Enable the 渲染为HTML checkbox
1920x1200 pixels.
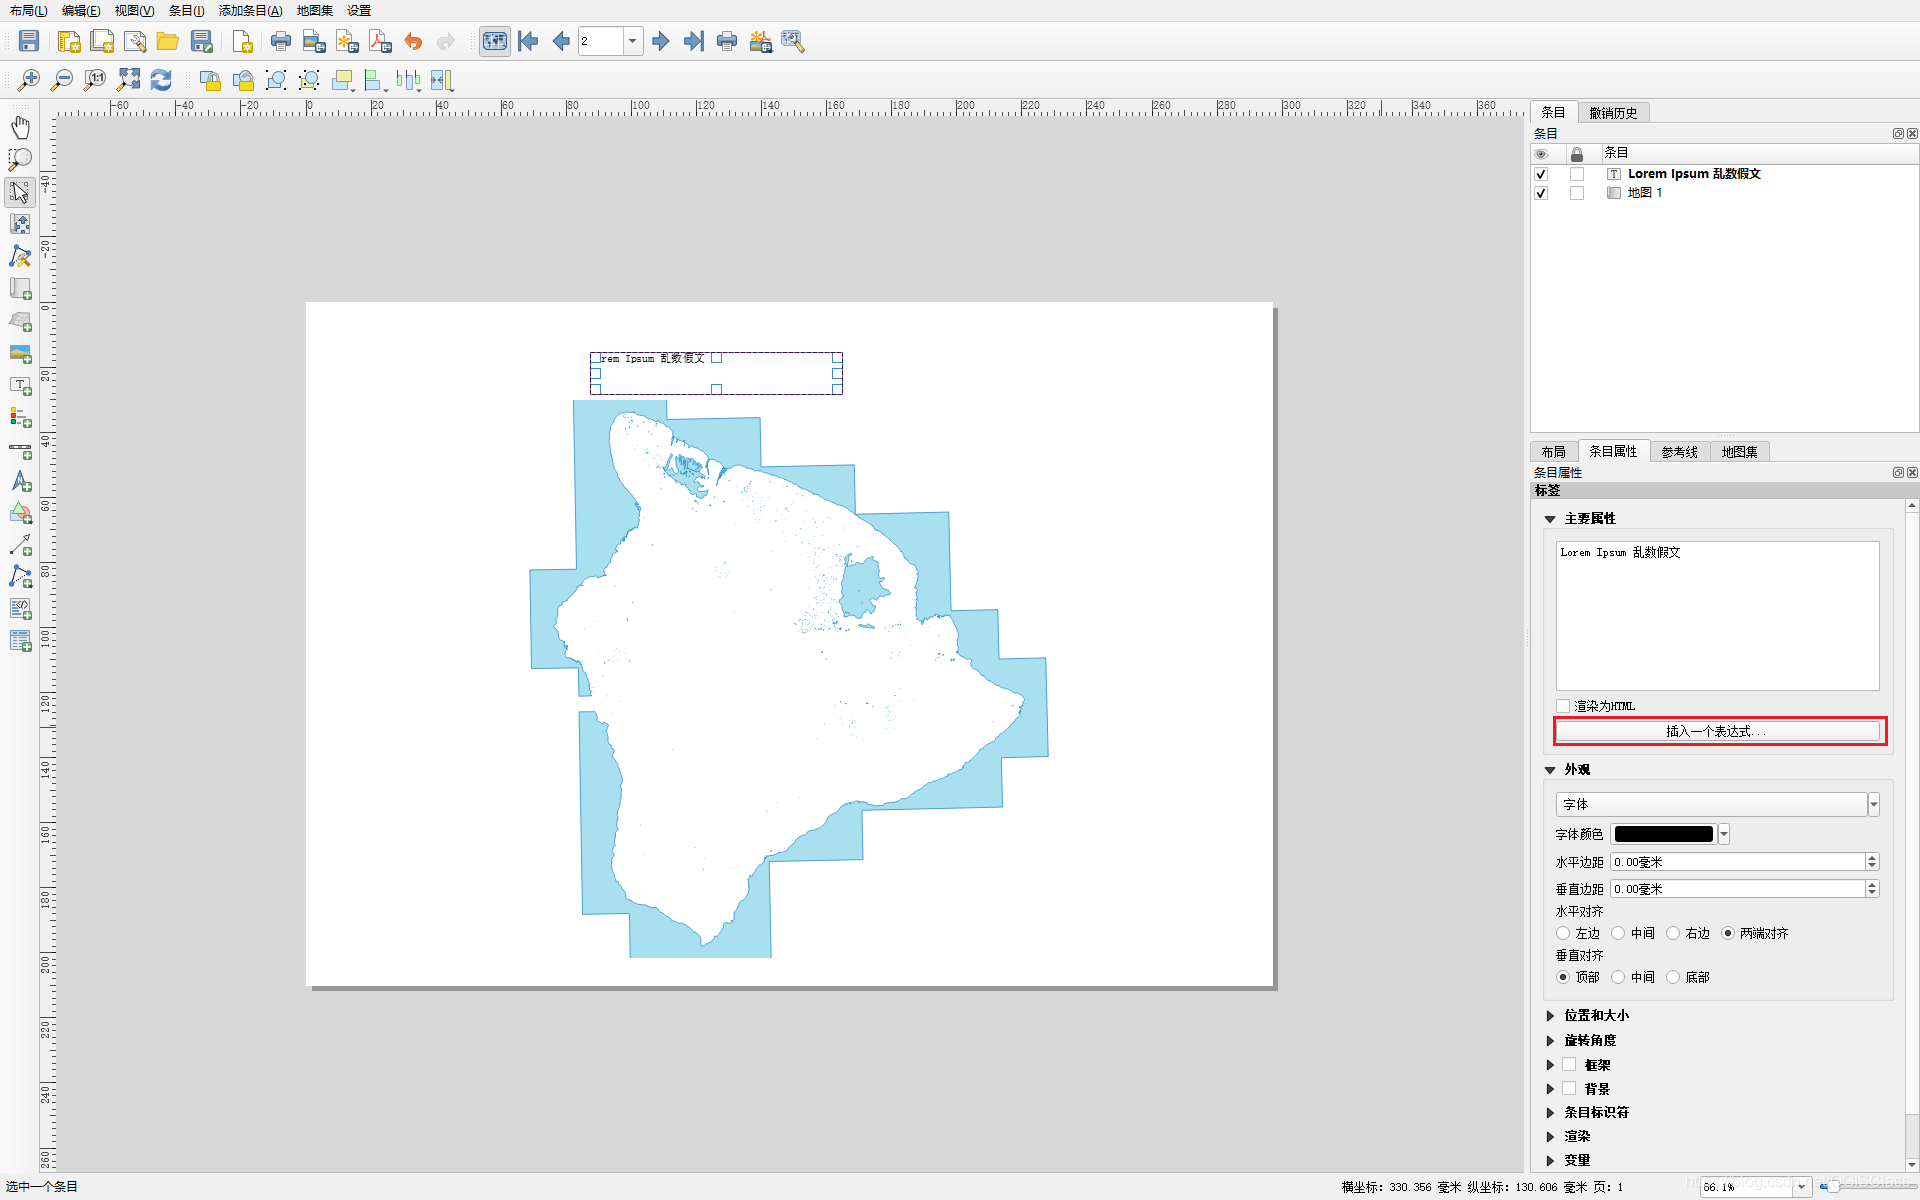click(1563, 706)
